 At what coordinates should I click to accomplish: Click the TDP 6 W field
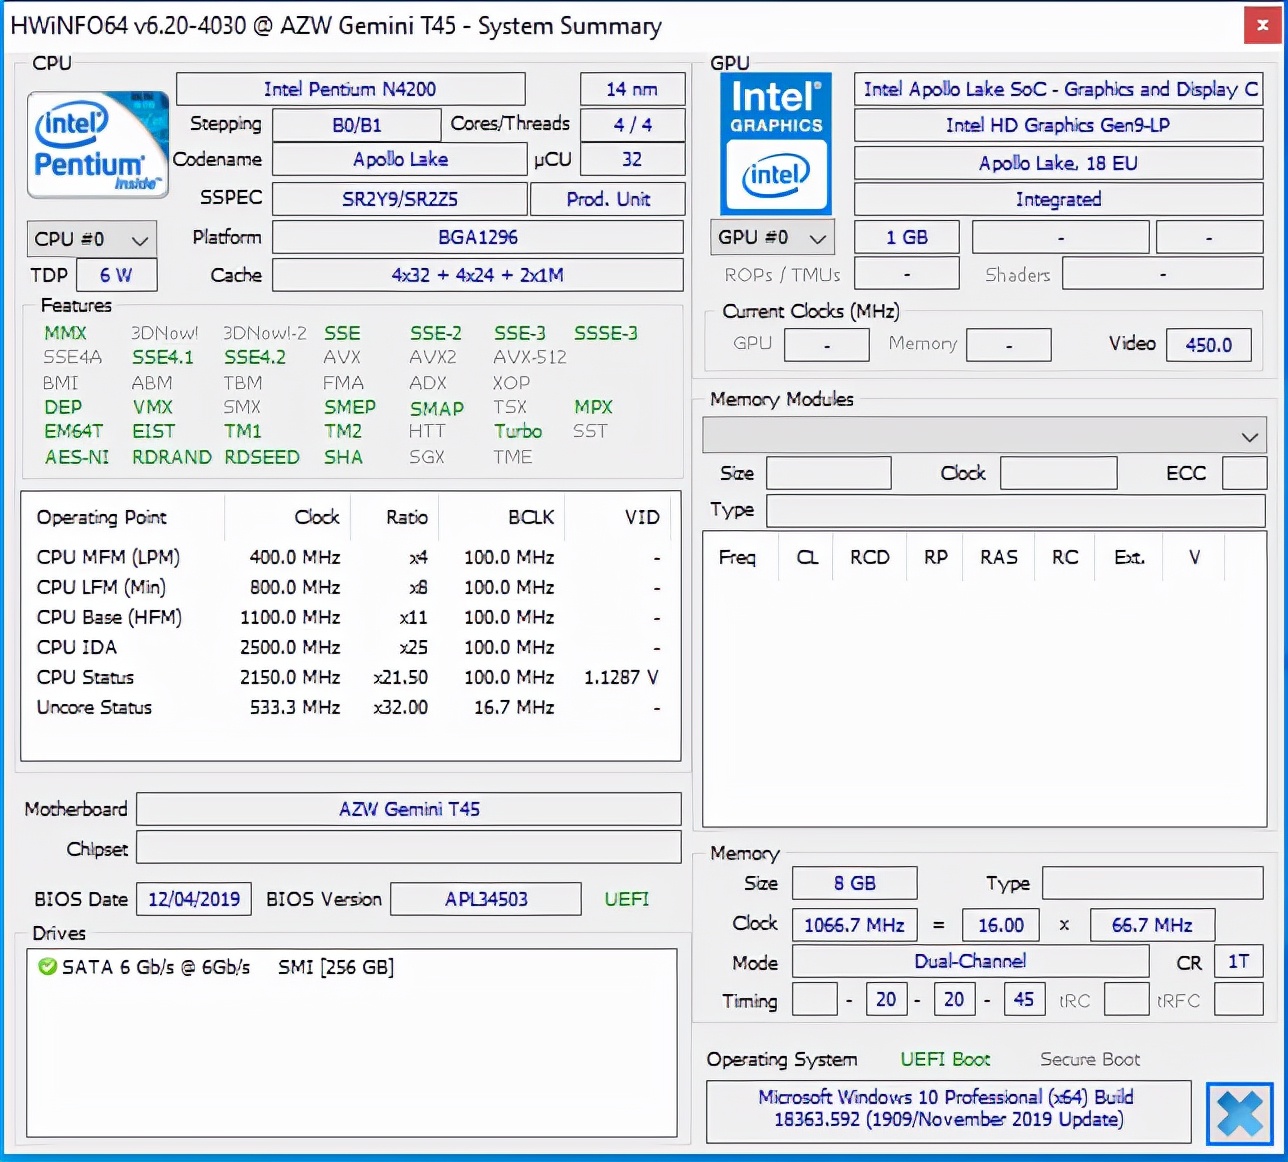(115, 275)
